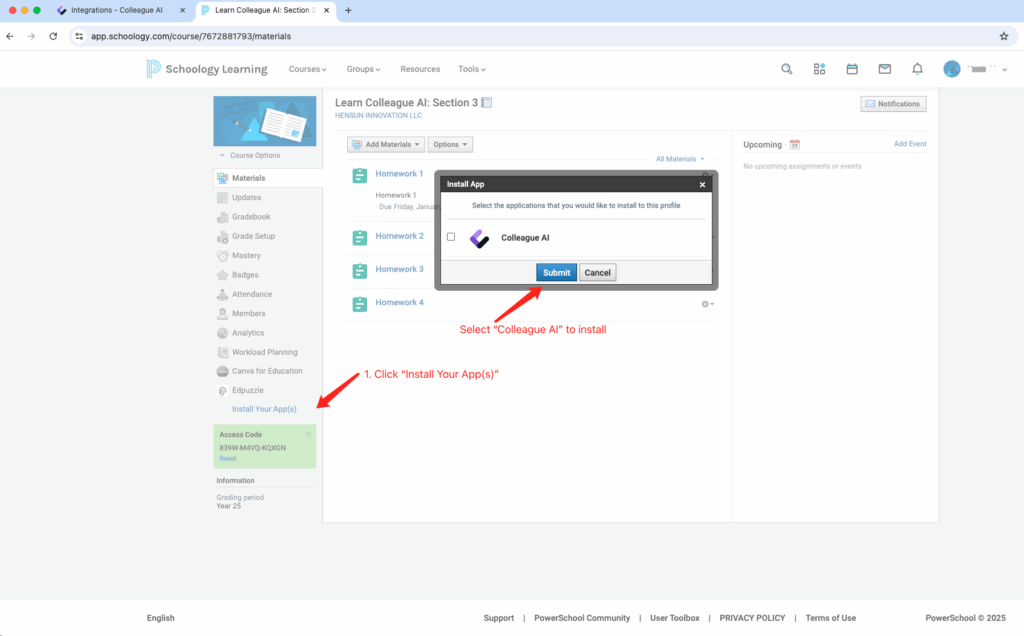
Task: Check the Colleague AI checkbox
Action: (451, 237)
